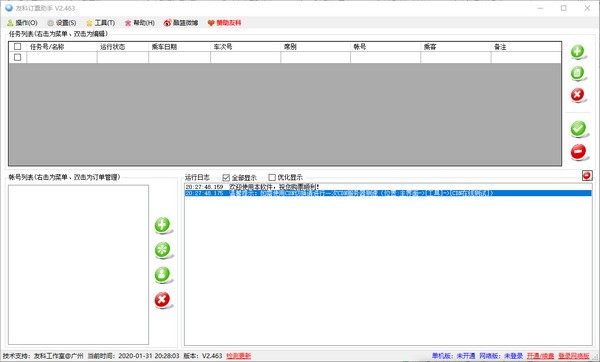This screenshot has height=362, width=600.
Task: Open the 帮助(H) menu
Action: pos(140,23)
